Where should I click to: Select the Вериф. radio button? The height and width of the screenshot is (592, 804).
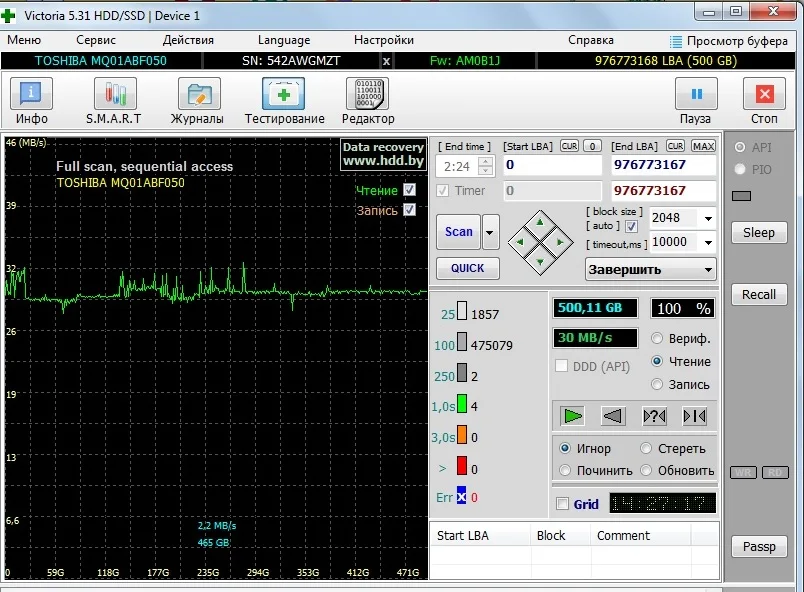[x=657, y=338]
